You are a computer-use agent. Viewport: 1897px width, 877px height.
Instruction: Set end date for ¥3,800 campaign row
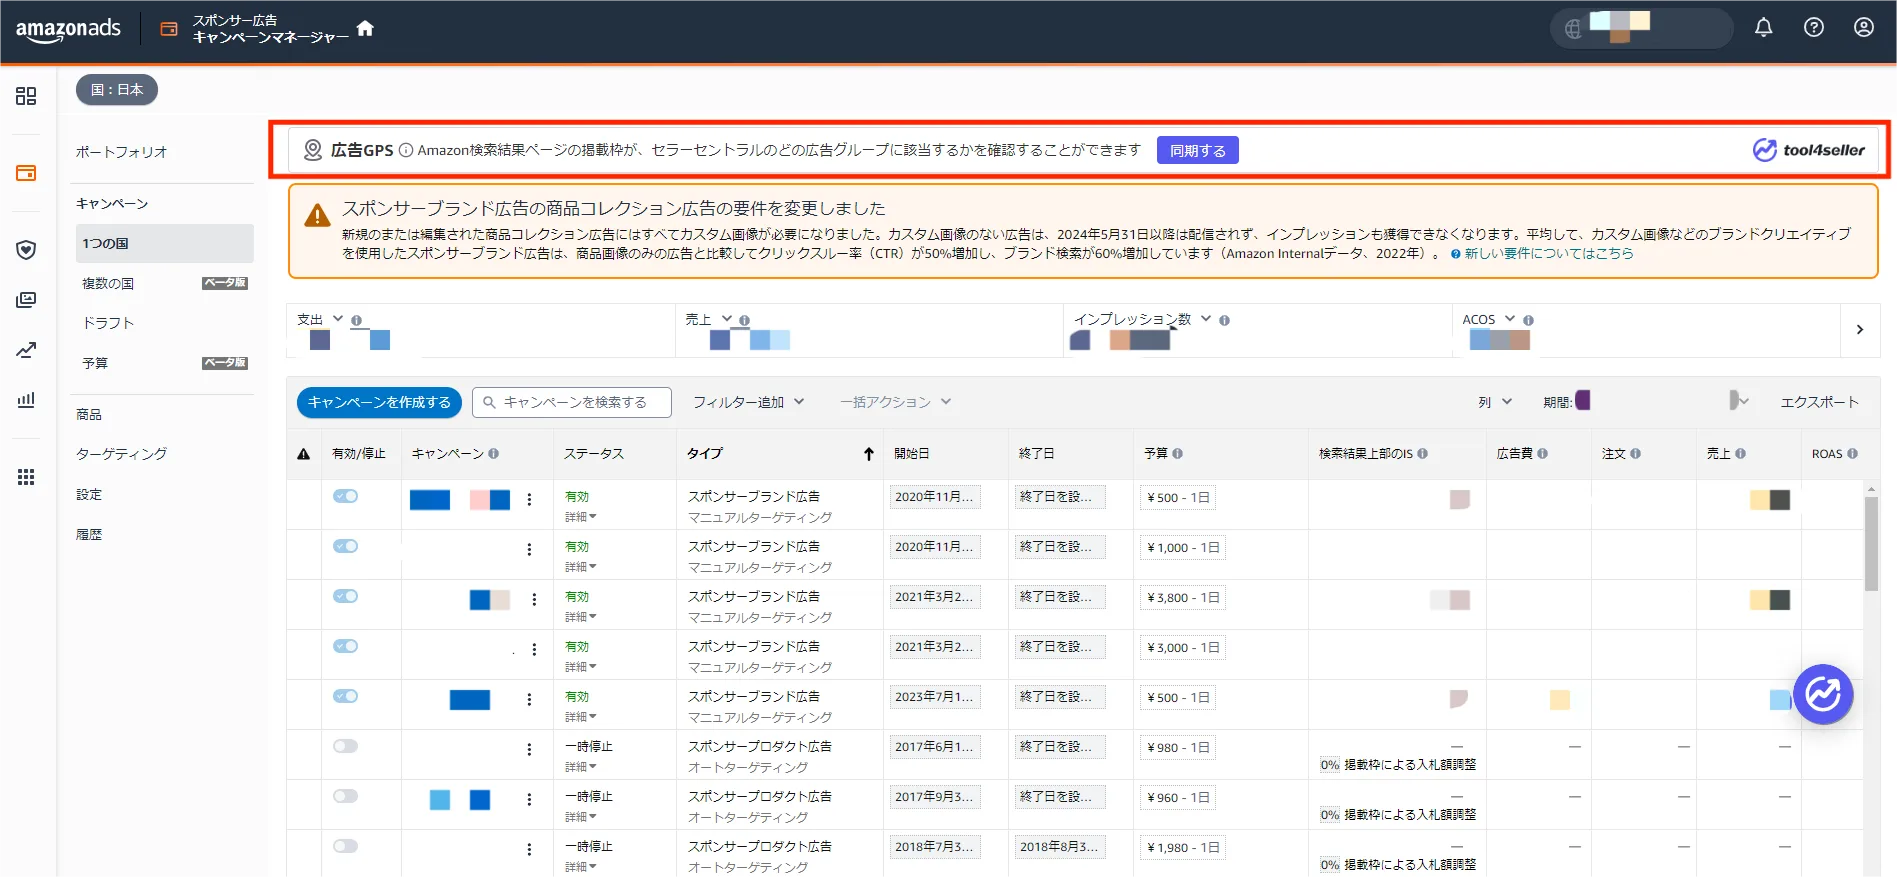click(x=1060, y=597)
